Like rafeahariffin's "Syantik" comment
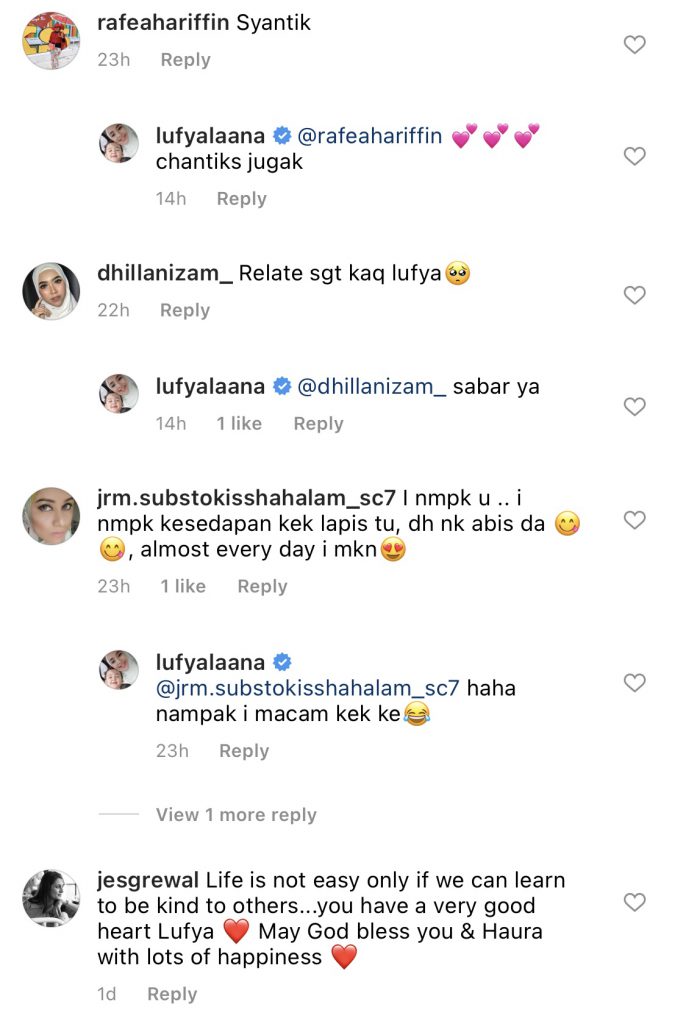Viewport: 686px width, 1024px height. click(x=634, y=45)
